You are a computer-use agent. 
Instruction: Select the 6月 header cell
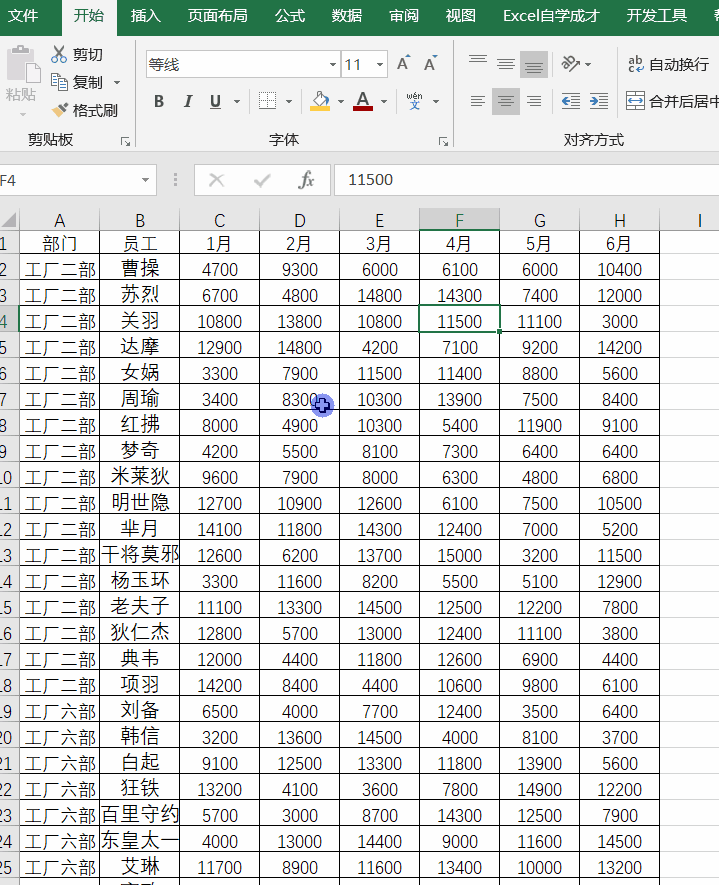coord(619,243)
